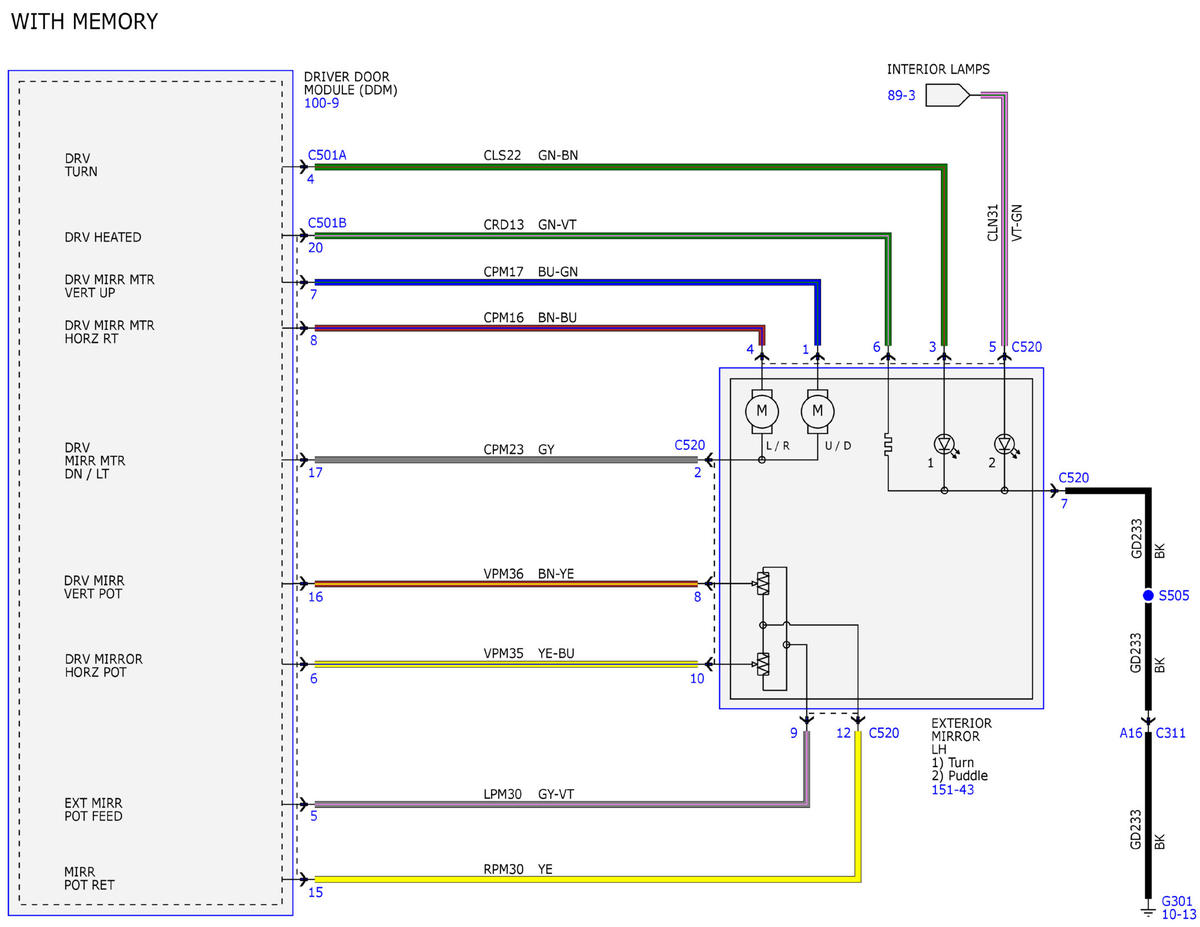Click the horizontal potentiometer symbol on VPM35
1200x927 pixels.
[x=763, y=664]
